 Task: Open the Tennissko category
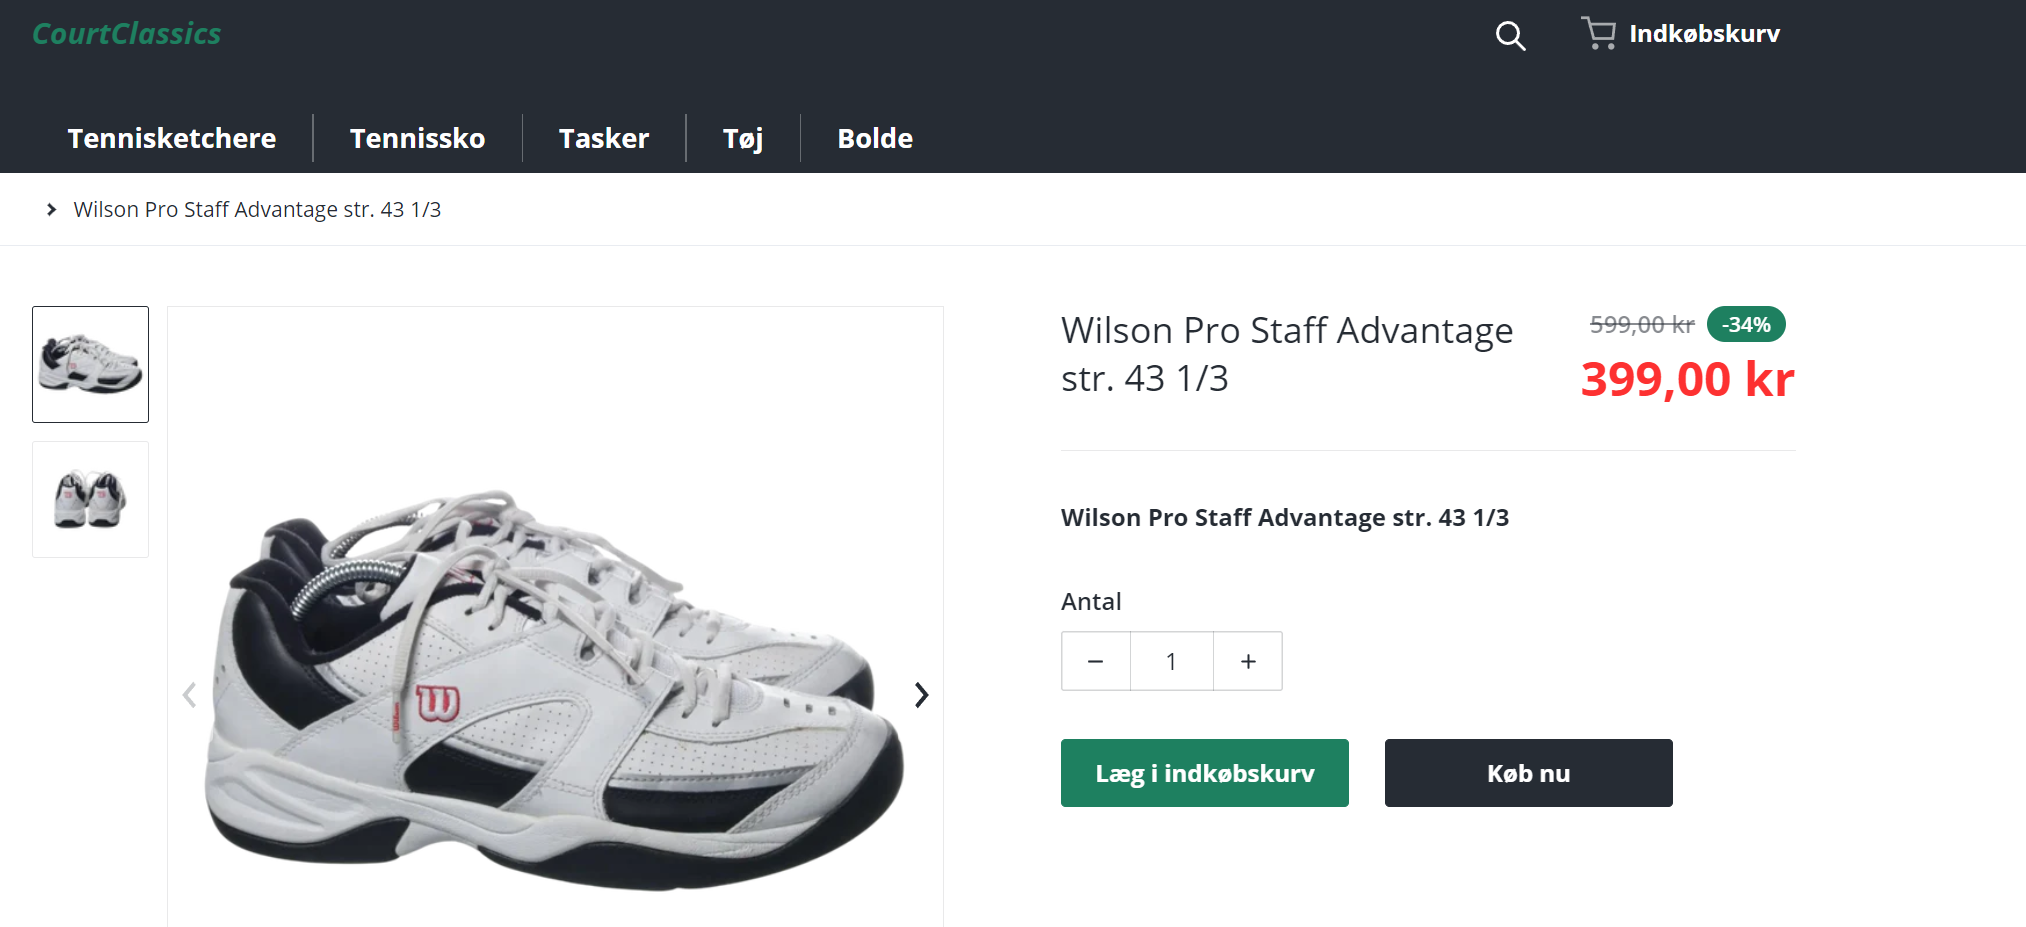417,138
